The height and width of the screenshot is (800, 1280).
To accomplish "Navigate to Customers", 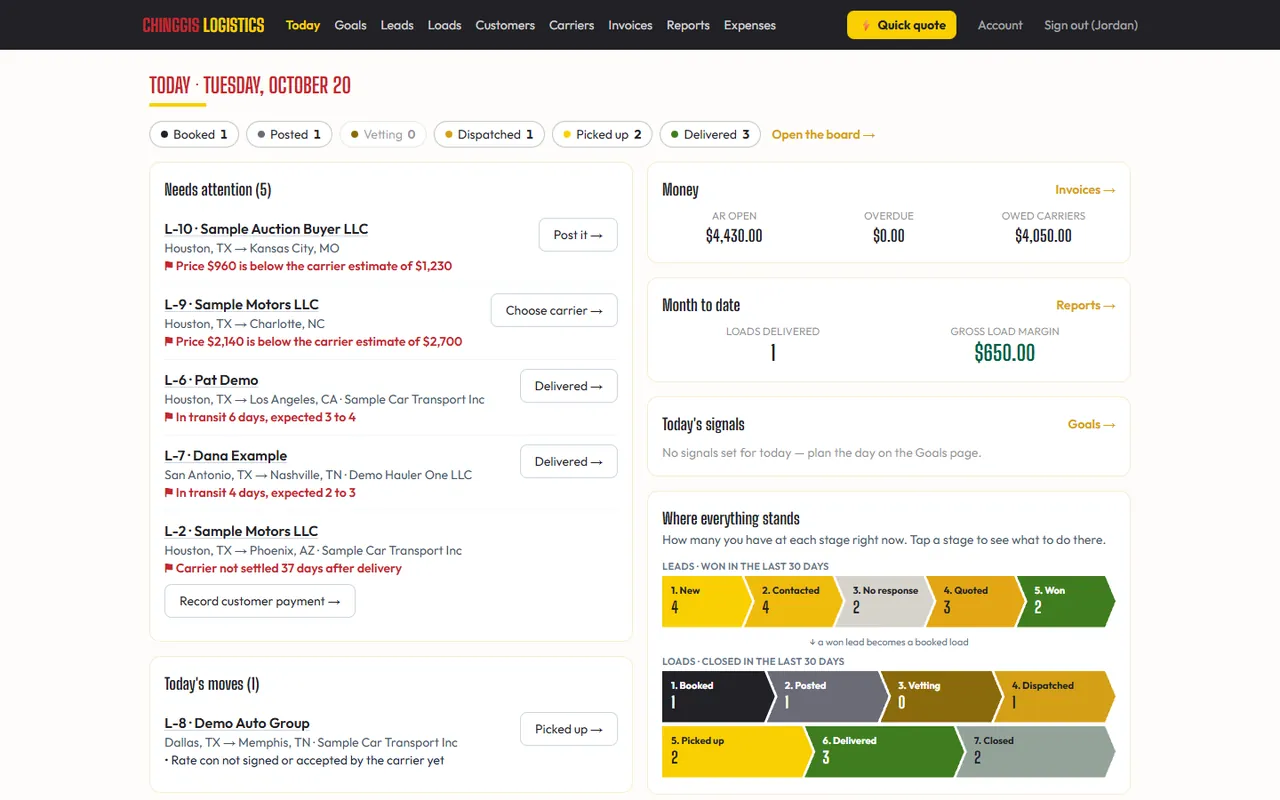I will pos(505,25).
